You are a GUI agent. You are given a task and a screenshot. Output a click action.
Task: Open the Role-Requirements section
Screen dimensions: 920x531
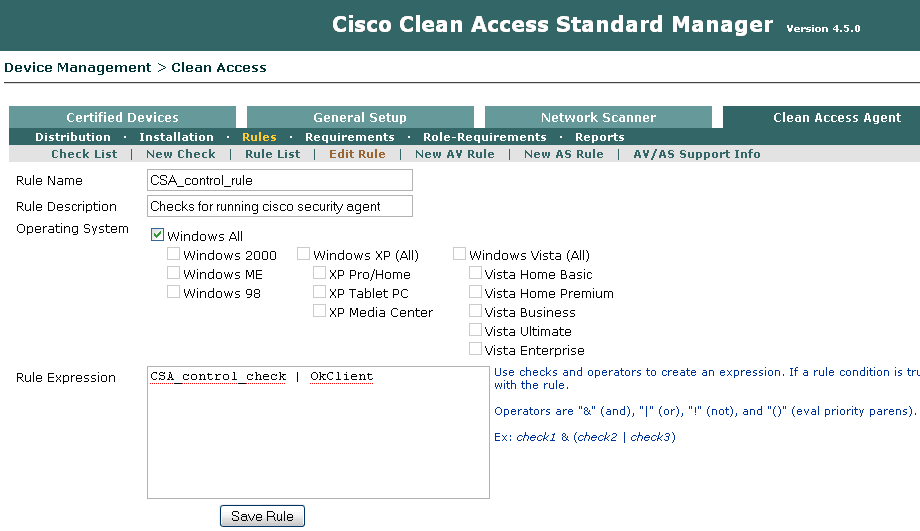click(x=485, y=137)
